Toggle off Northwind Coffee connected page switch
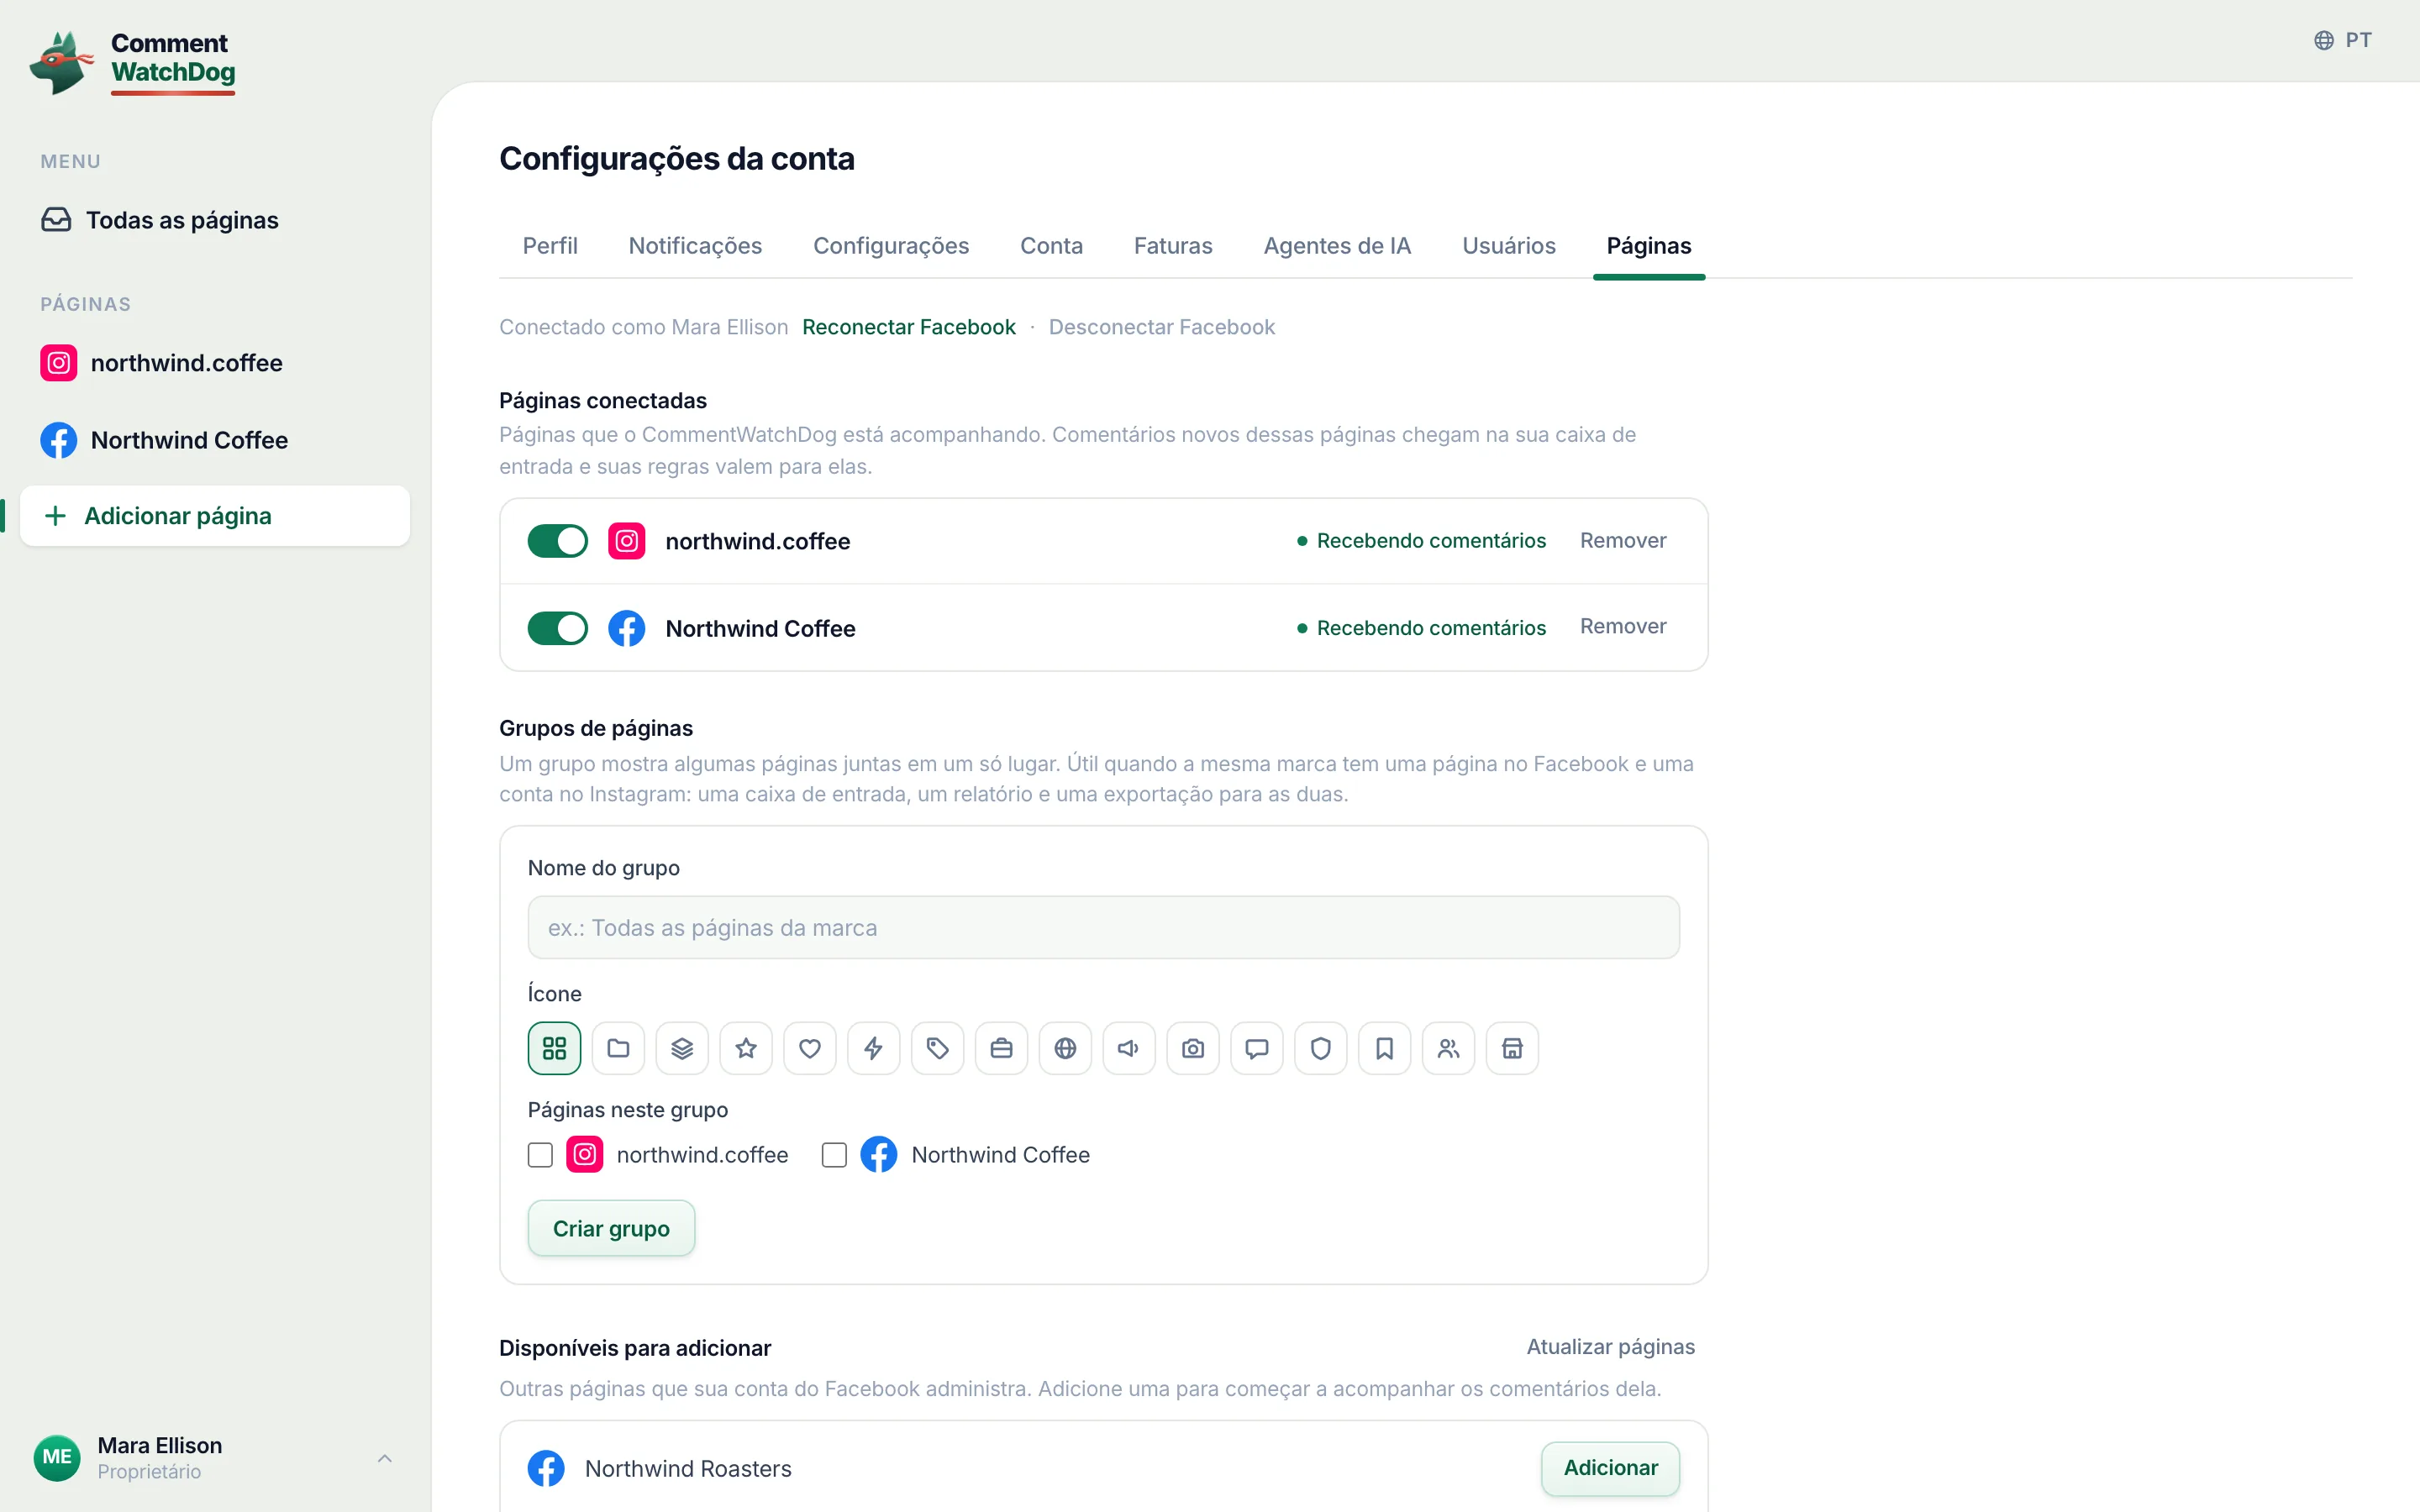Screen dimensions: 2420x1512 pyautogui.click(x=558, y=628)
